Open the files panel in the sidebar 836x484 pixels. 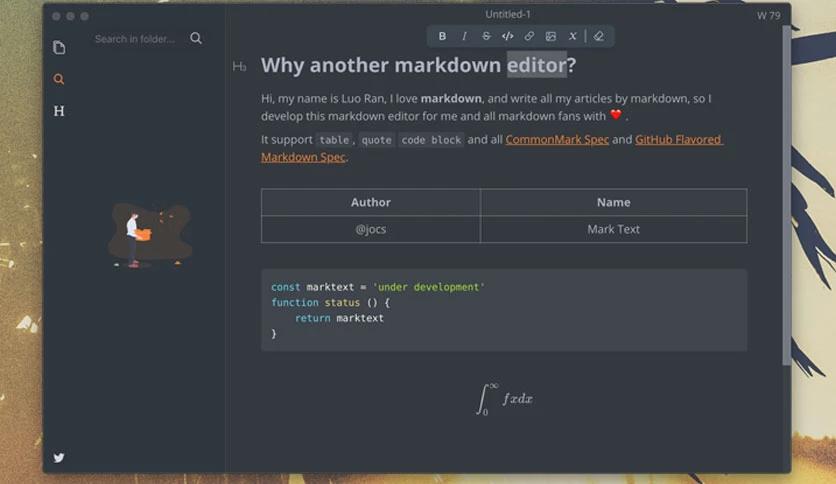click(59, 47)
